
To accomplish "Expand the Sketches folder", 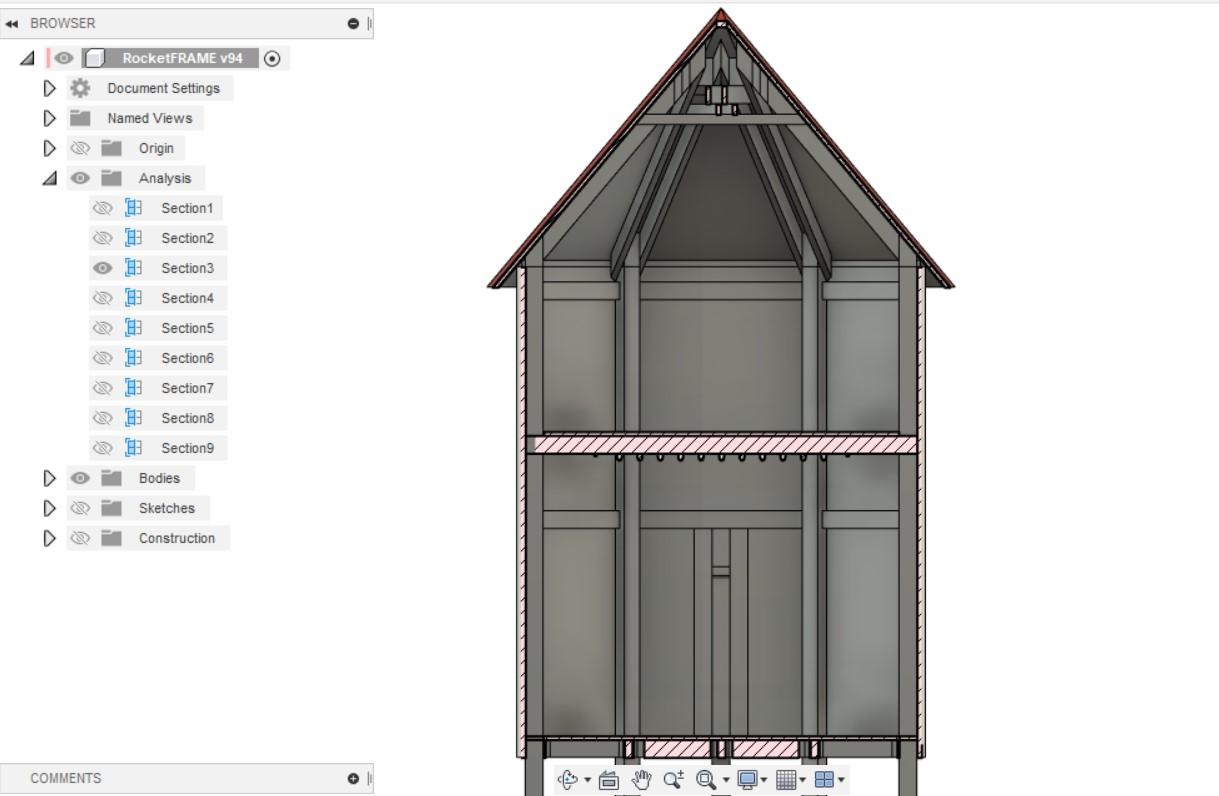I will coord(49,508).
